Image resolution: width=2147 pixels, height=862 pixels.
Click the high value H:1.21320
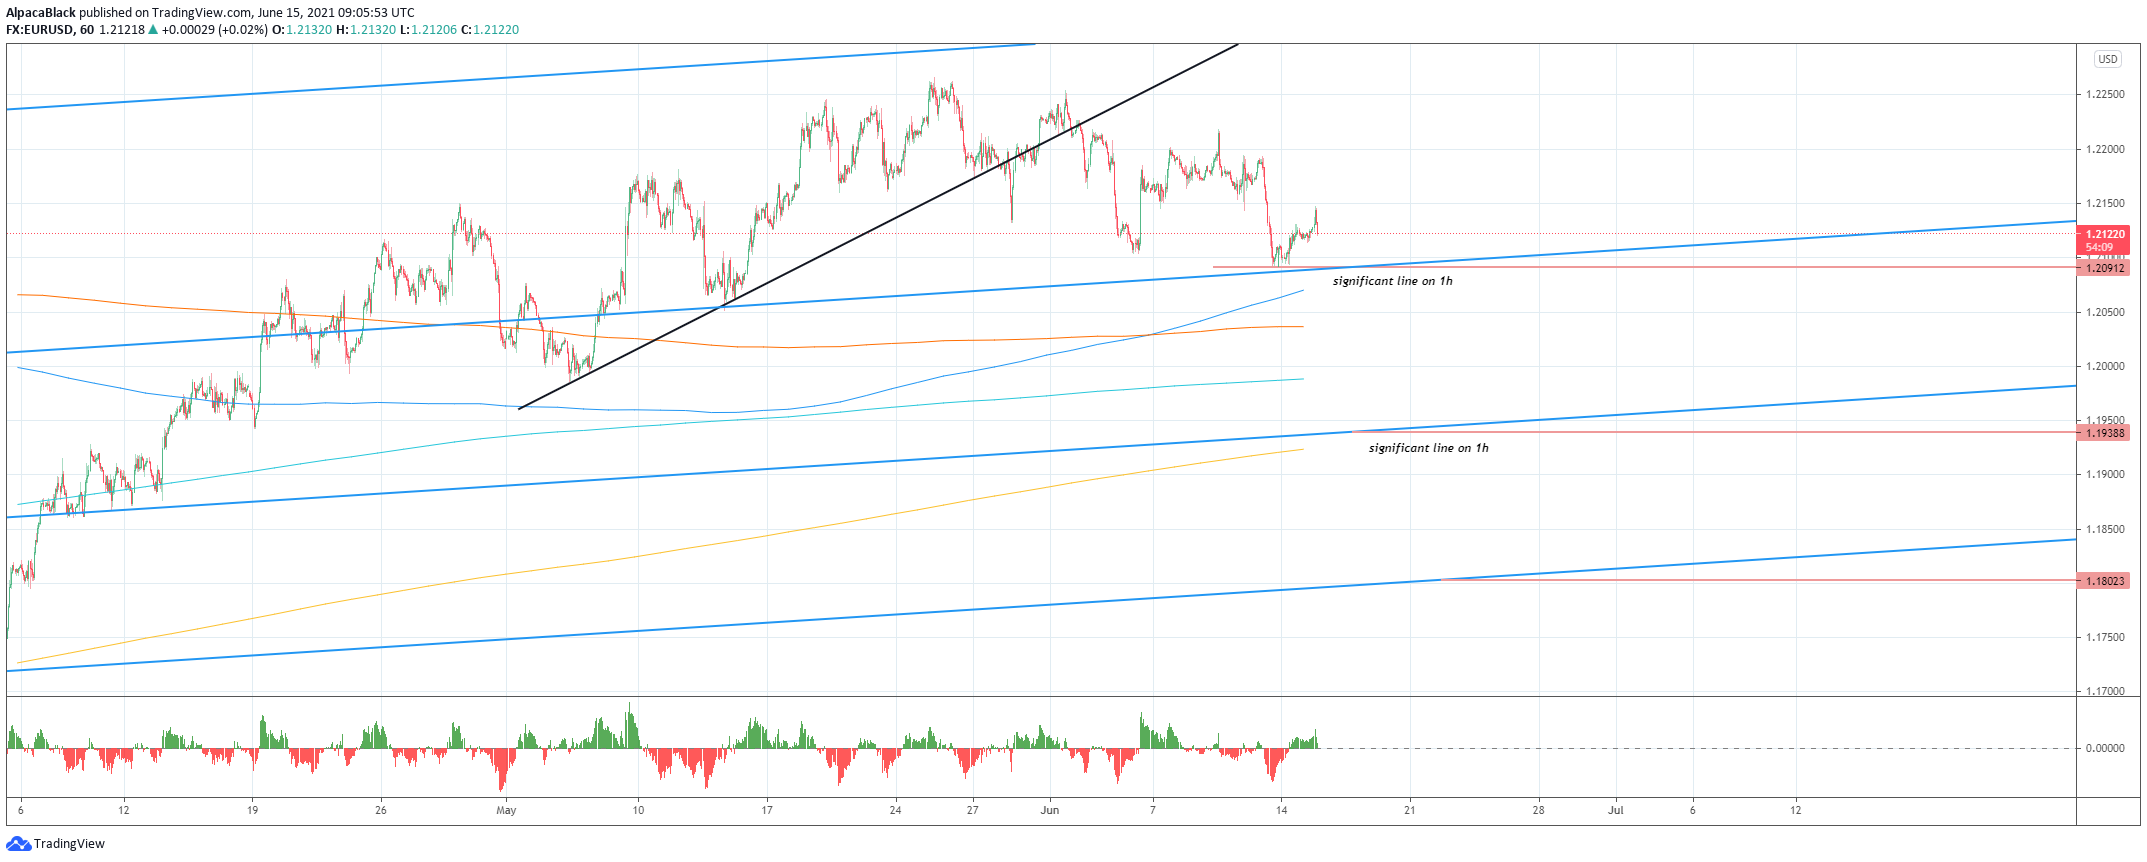point(366,30)
